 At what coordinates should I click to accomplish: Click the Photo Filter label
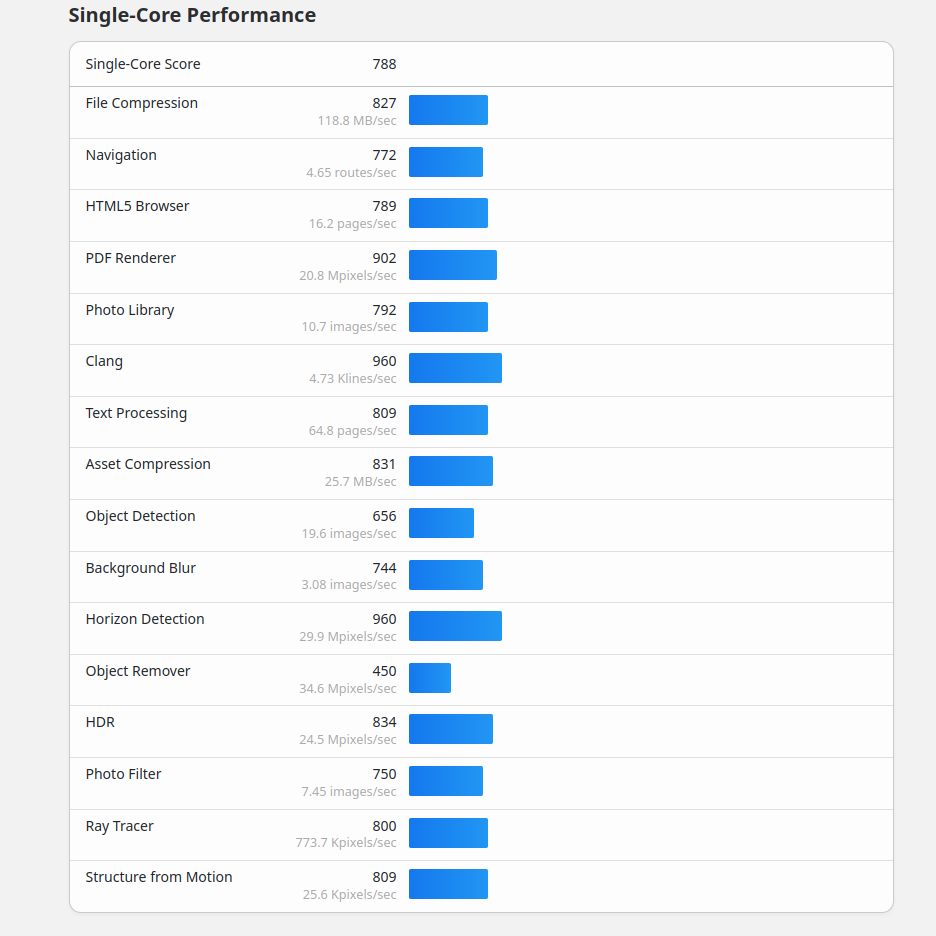123,774
